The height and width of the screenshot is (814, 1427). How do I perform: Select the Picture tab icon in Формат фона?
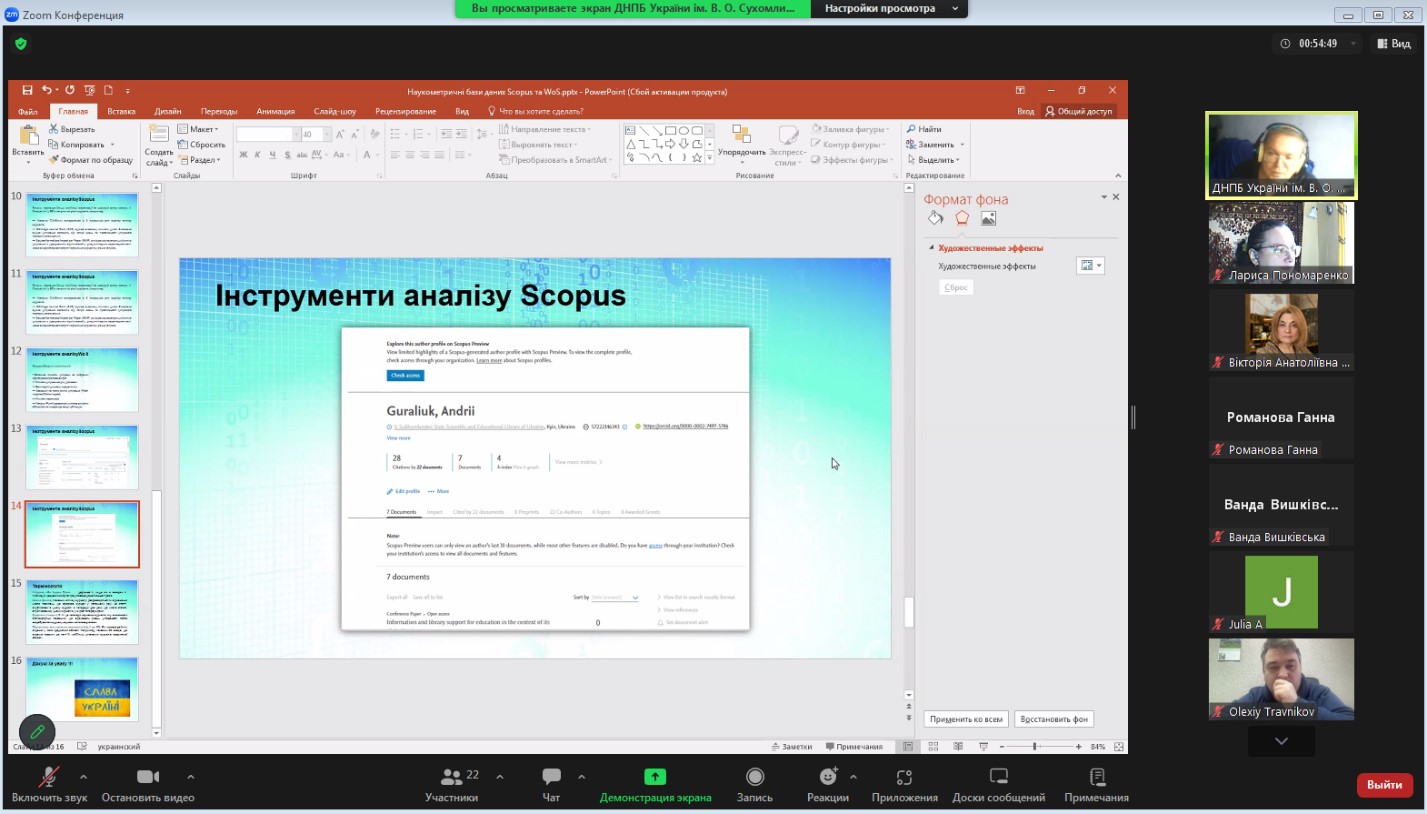[x=988, y=218]
